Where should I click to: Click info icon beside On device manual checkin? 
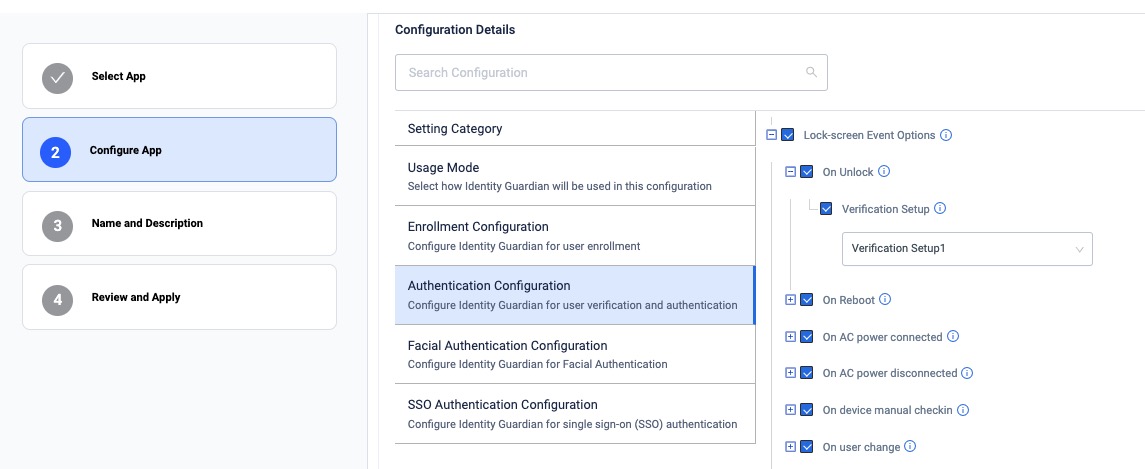point(964,410)
